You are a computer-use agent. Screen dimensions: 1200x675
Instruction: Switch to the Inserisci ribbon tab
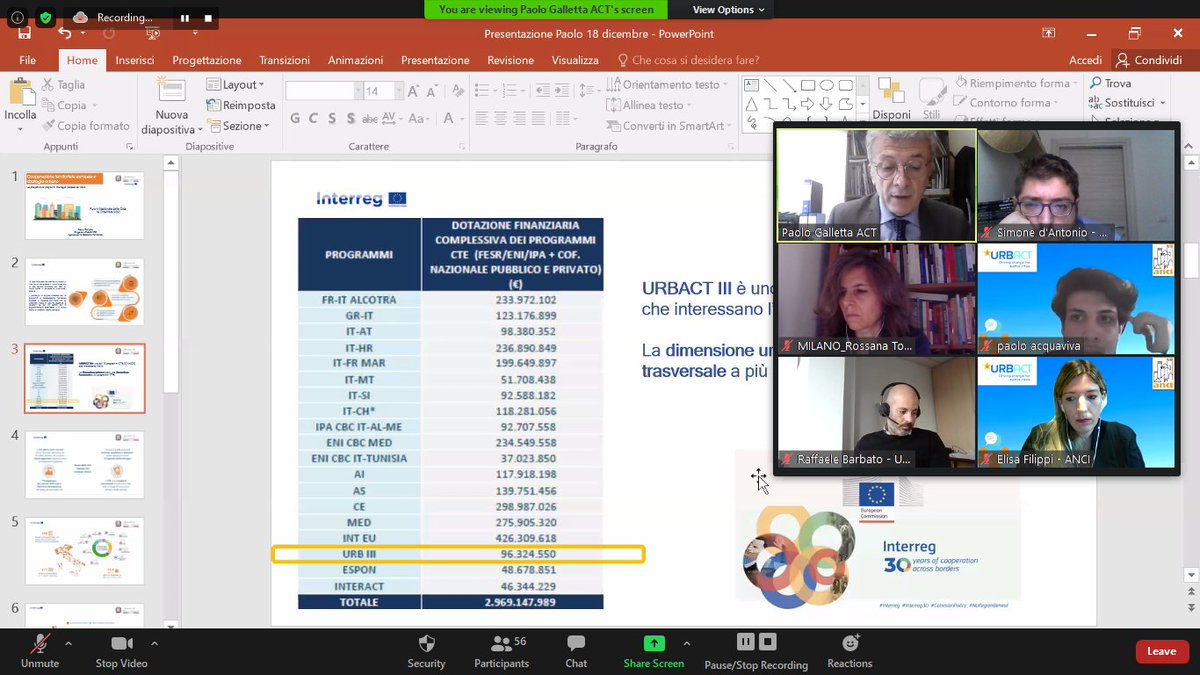click(x=134, y=59)
